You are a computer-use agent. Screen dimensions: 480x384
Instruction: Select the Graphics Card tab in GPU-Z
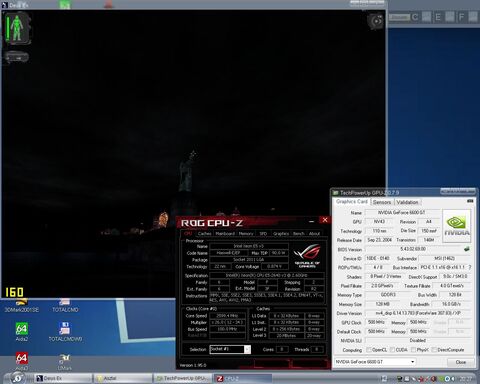tap(352, 202)
